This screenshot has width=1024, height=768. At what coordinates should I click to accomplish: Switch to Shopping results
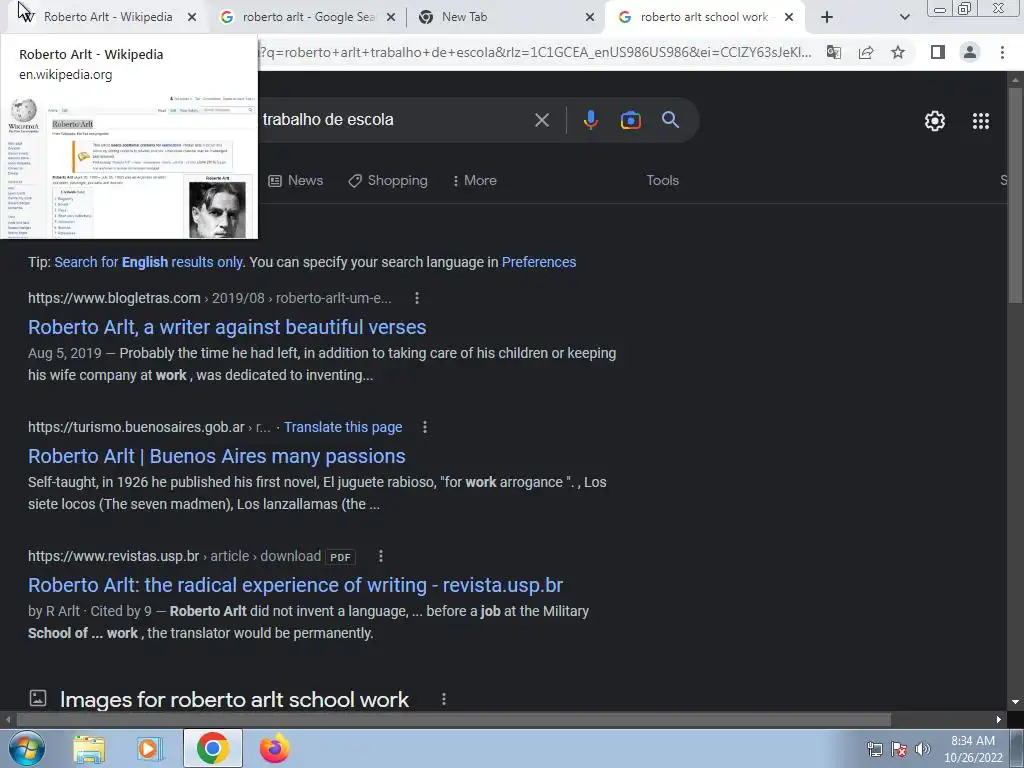pyautogui.click(x=388, y=180)
